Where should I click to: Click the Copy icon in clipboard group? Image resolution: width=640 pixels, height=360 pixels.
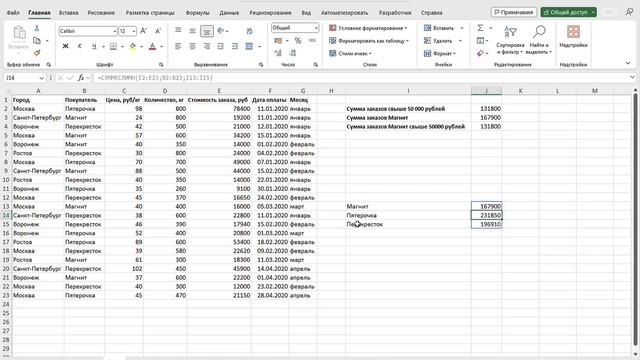pos(37,40)
